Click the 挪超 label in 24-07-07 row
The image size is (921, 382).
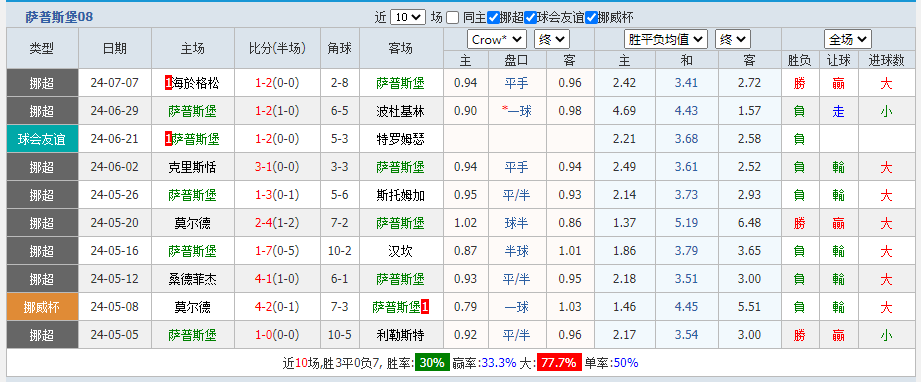42,83
